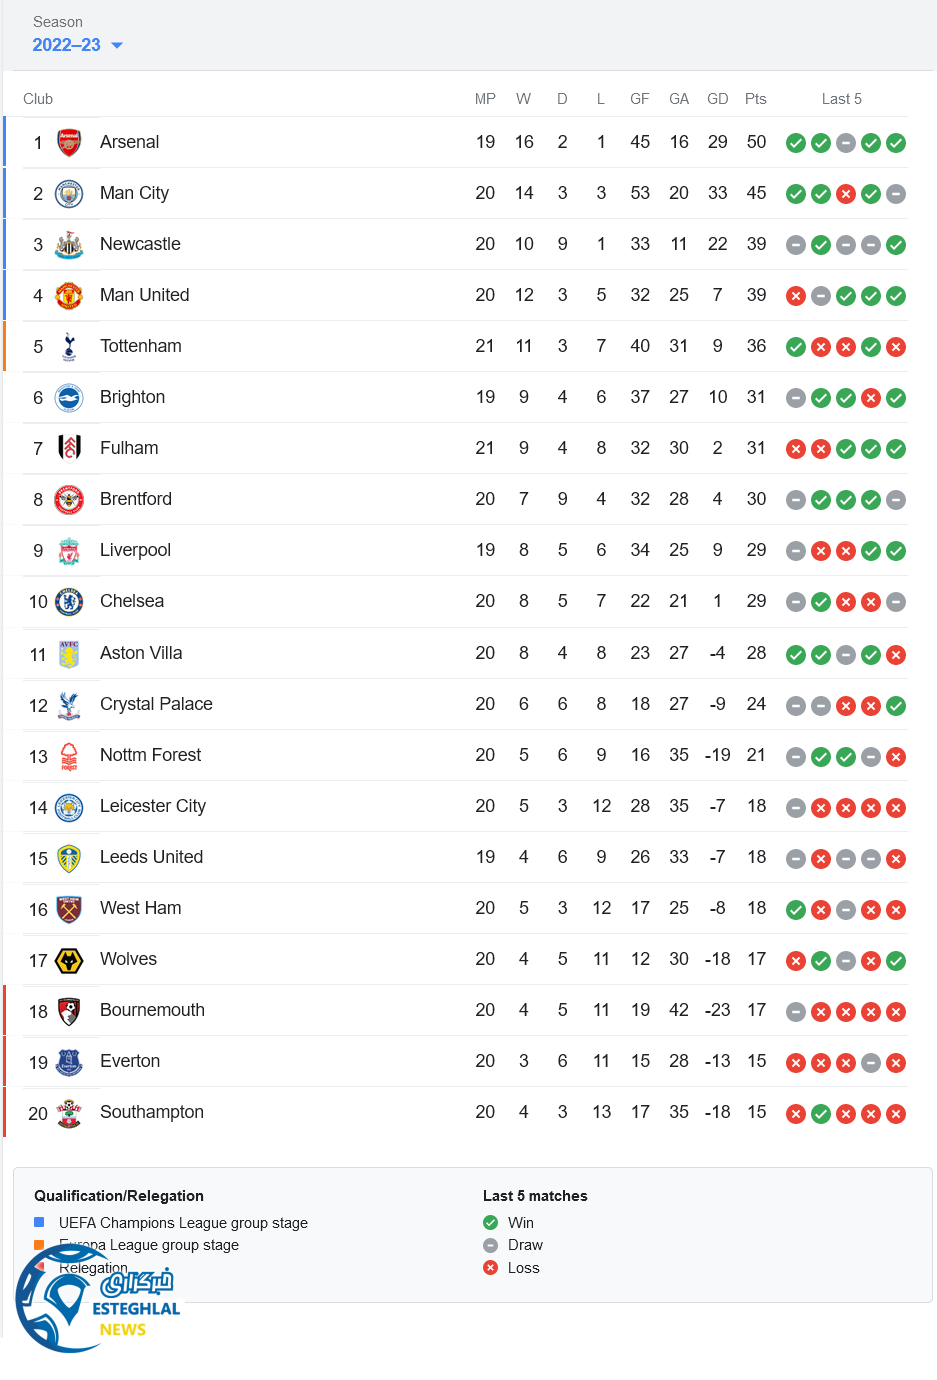The image size is (937, 1380).
Task: Click Southampton's first Last 5 loss icon
Action: [796, 1114]
